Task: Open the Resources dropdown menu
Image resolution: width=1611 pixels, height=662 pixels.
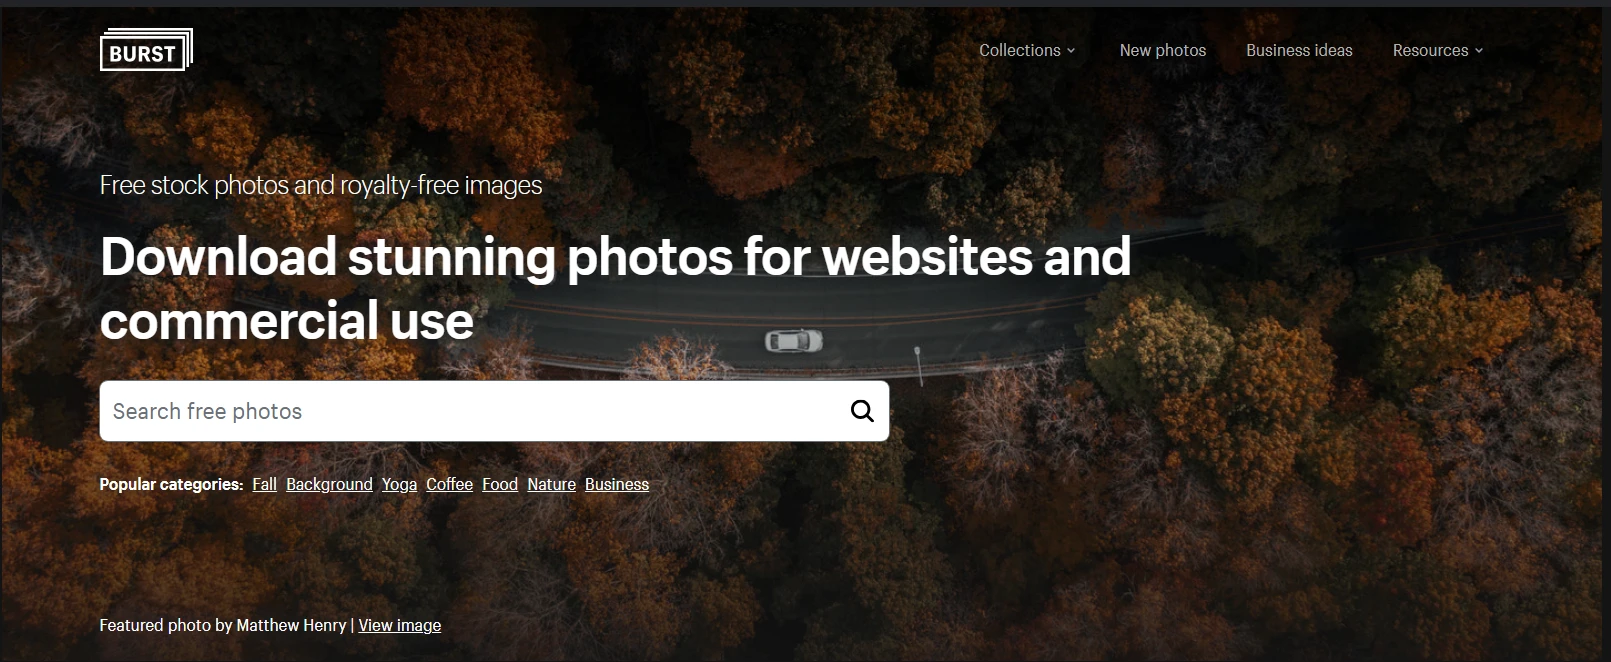Action: coord(1438,50)
